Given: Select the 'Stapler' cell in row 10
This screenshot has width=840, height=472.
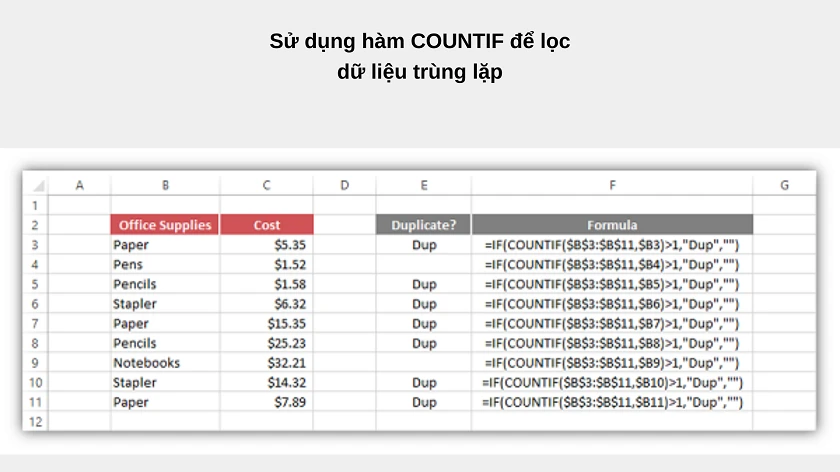Looking at the screenshot, I should click(165, 383).
